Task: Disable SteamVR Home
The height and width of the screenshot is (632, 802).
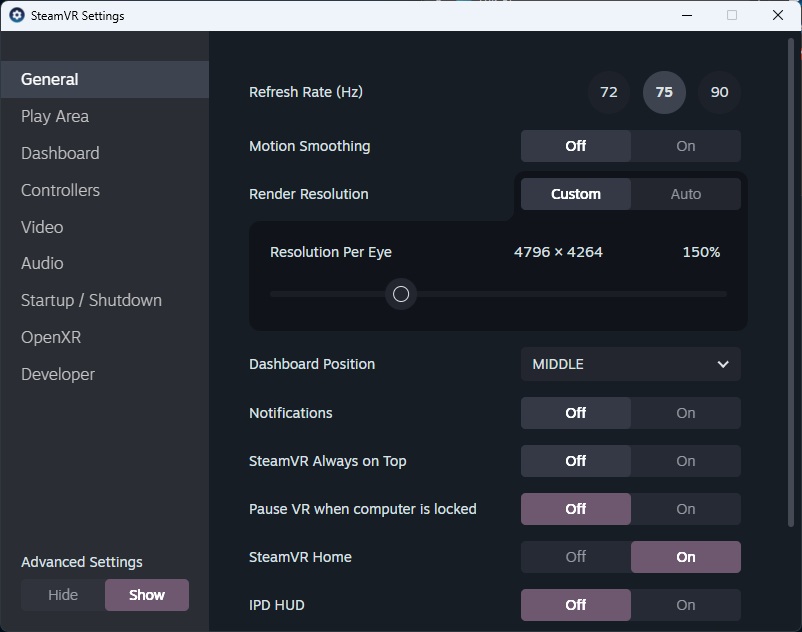Action: click(576, 557)
